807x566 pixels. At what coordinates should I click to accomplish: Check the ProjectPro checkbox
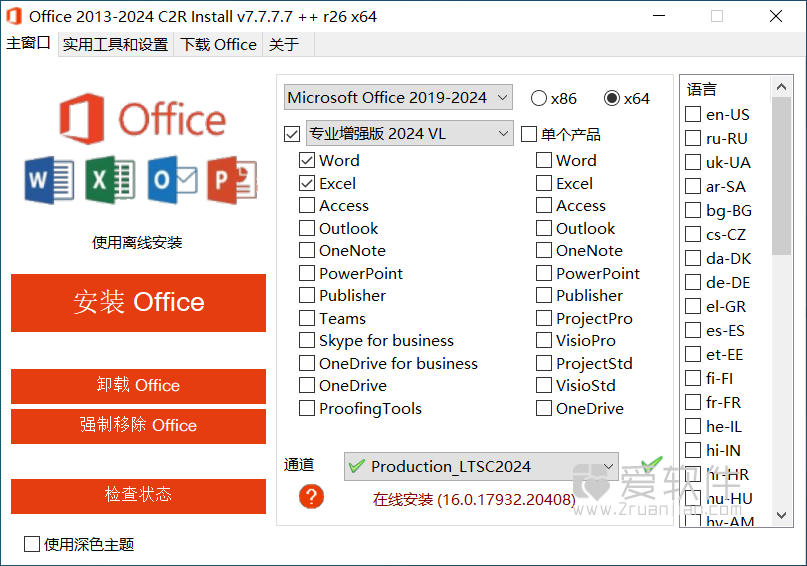[x=544, y=318]
